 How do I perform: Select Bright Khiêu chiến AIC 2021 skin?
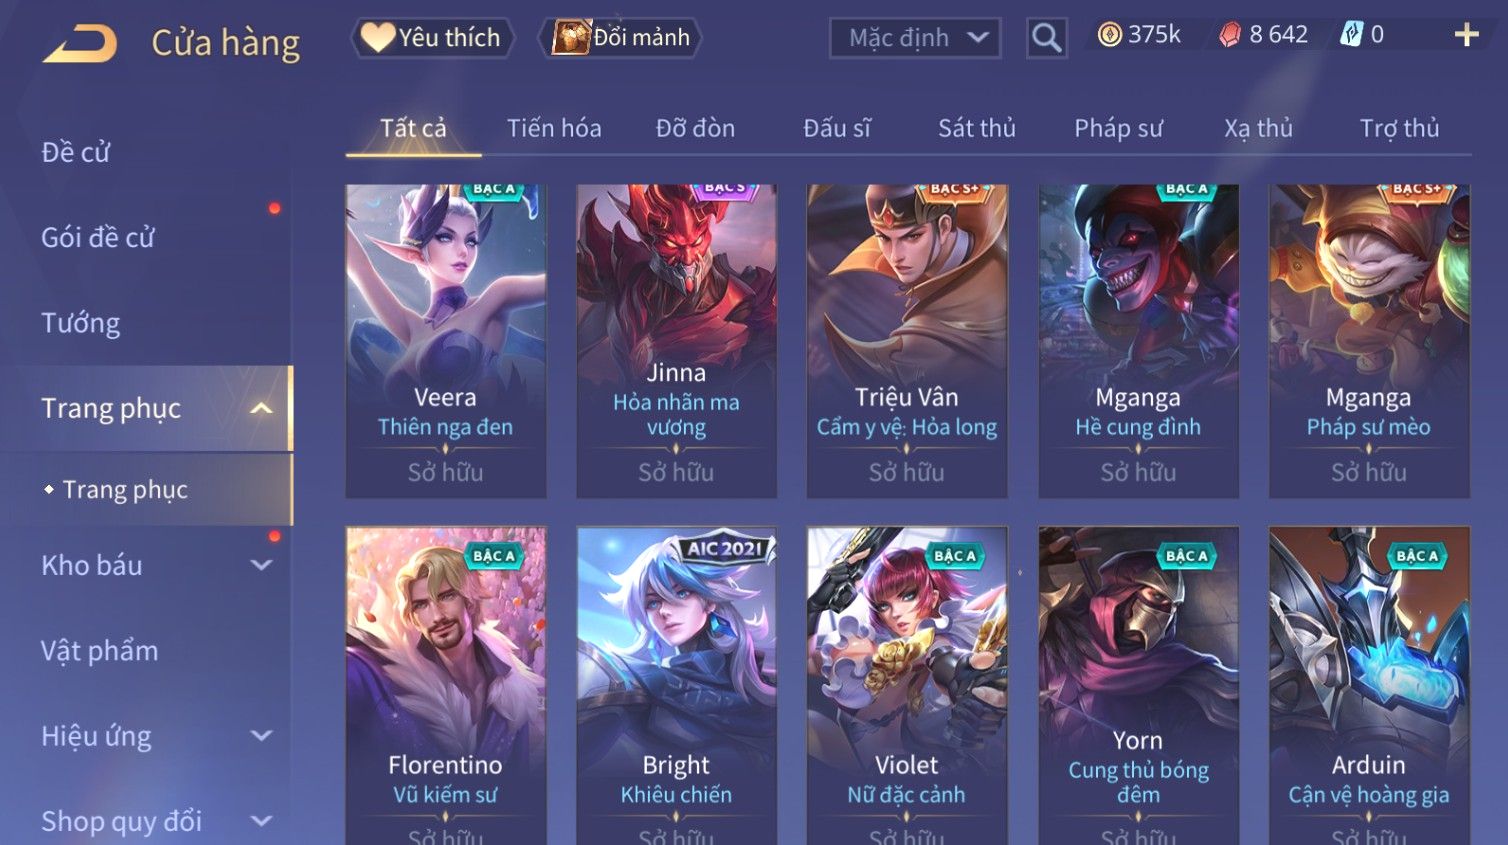(x=677, y=686)
